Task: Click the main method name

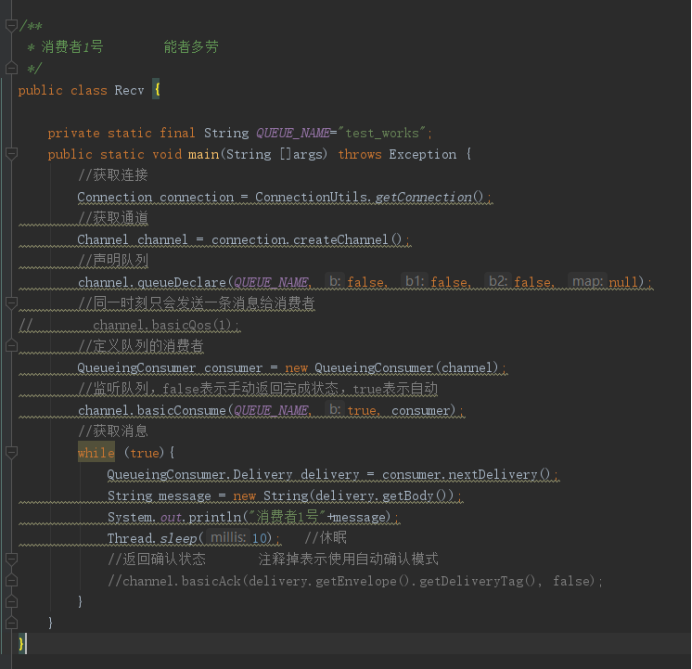Action: tap(203, 154)
